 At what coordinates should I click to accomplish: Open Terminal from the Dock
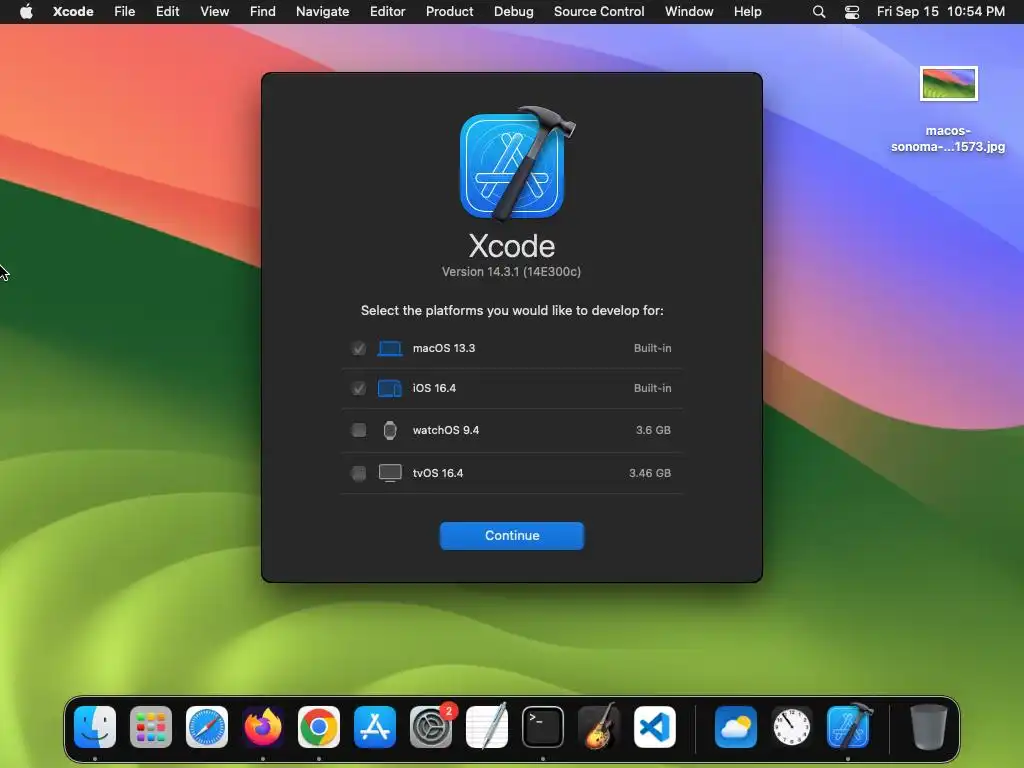click(543, 727)
